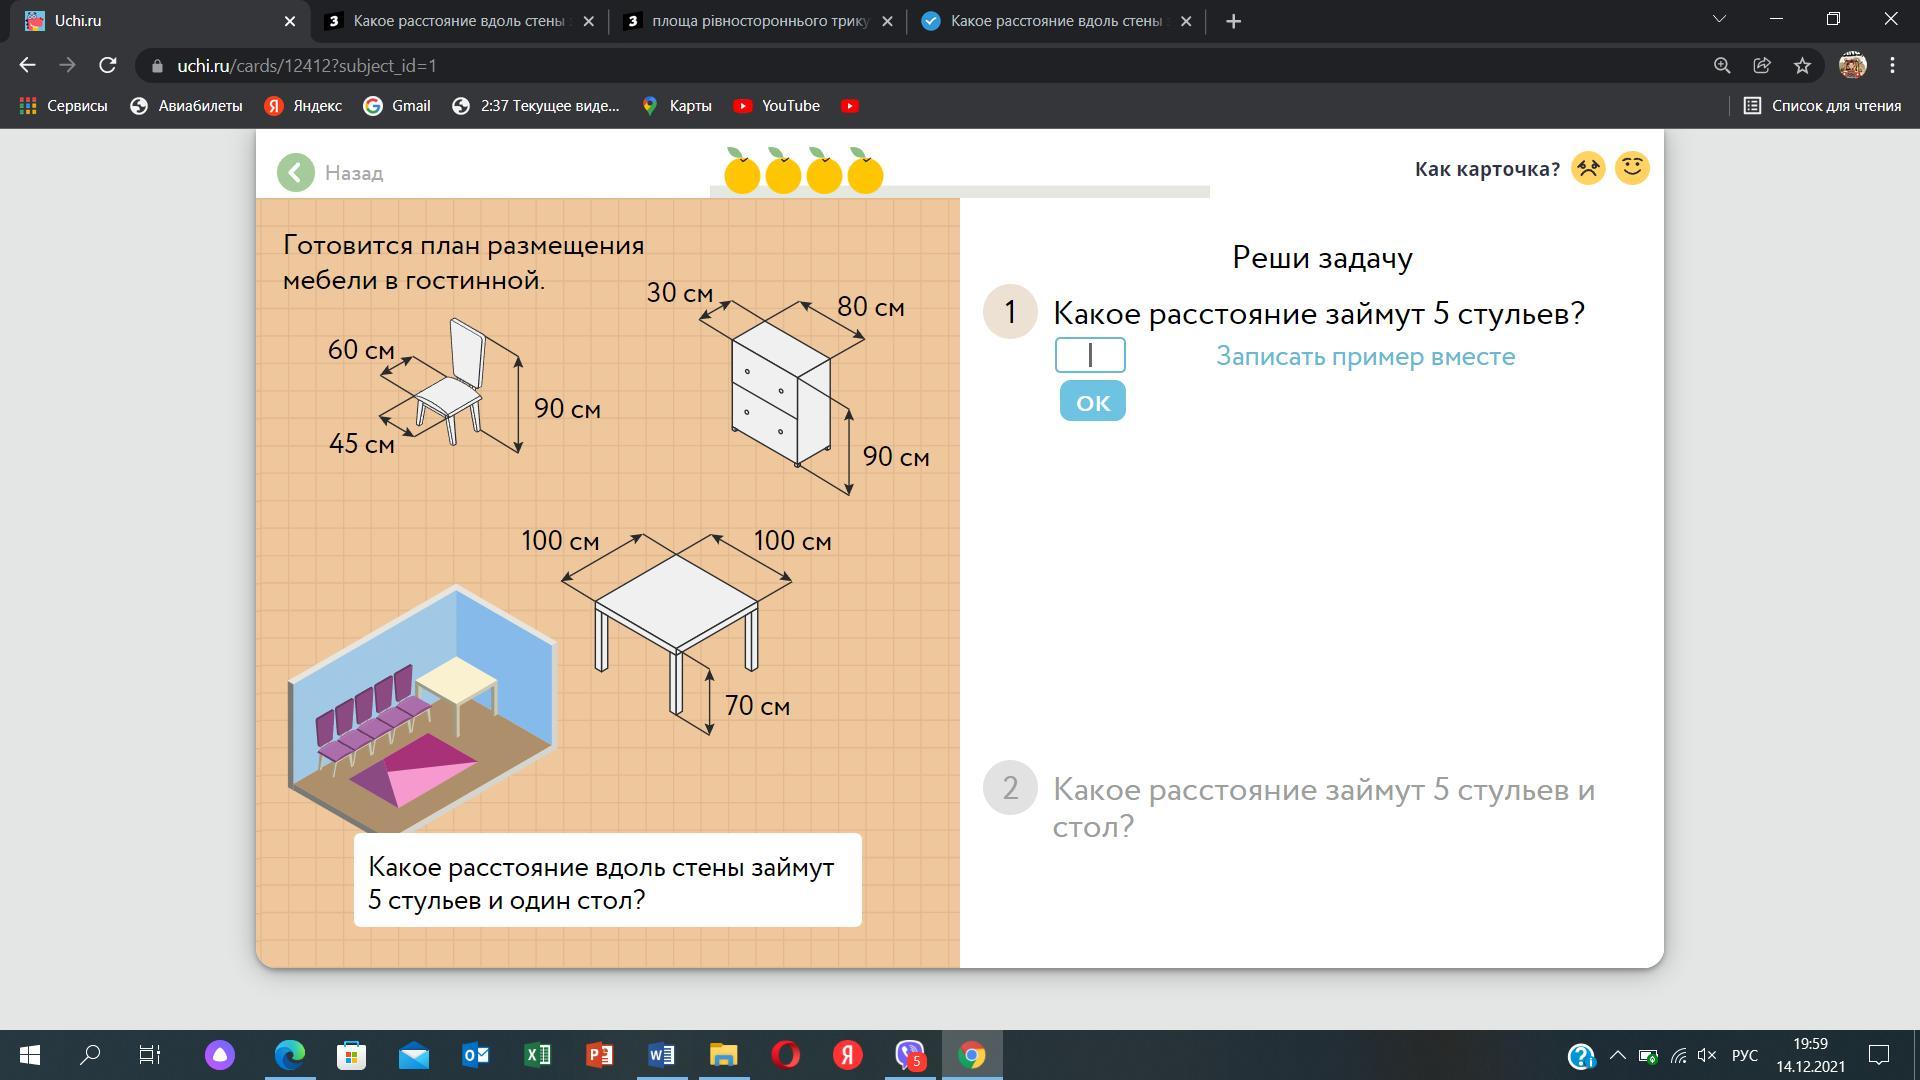Open Chrome three-dot menu
The image size is (1920, 1080).
(1892, 66)
